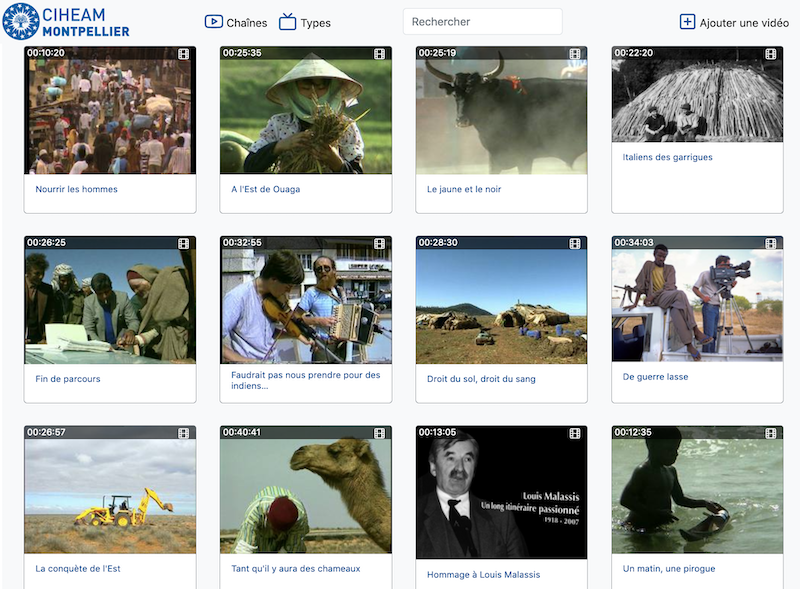This screenshot has height=589, width=800.
Task: Open the Un matin, une pirogue link
Action: coord(669,569)
